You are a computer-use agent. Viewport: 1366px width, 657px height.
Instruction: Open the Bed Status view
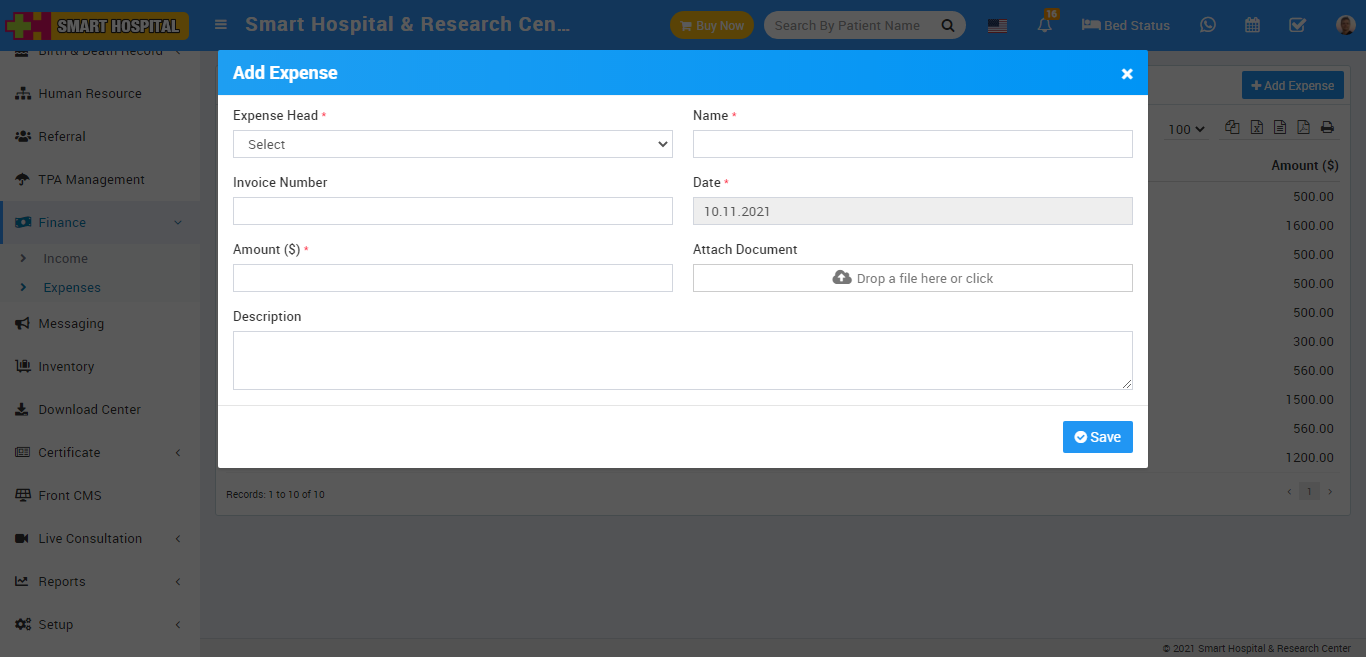(x=1125, y=25)
